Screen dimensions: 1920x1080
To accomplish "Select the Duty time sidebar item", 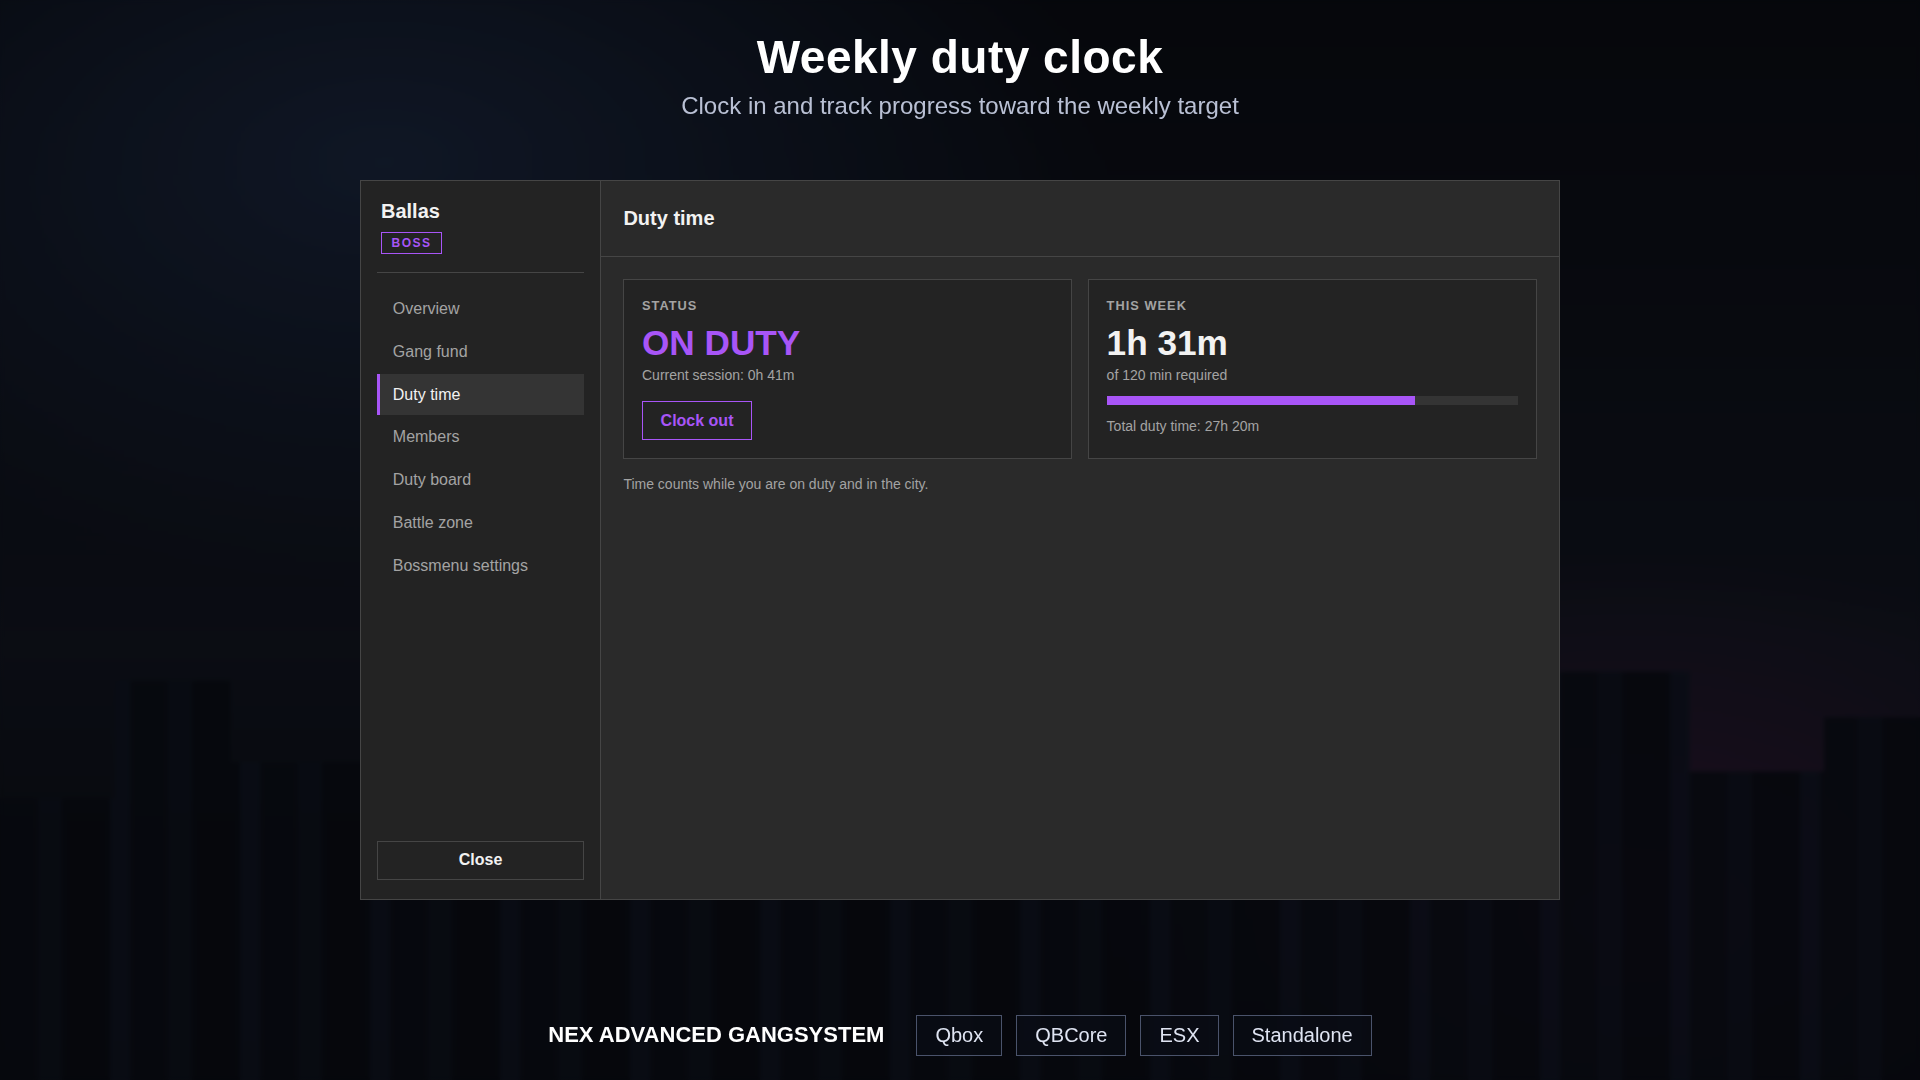I will point(480,395).
